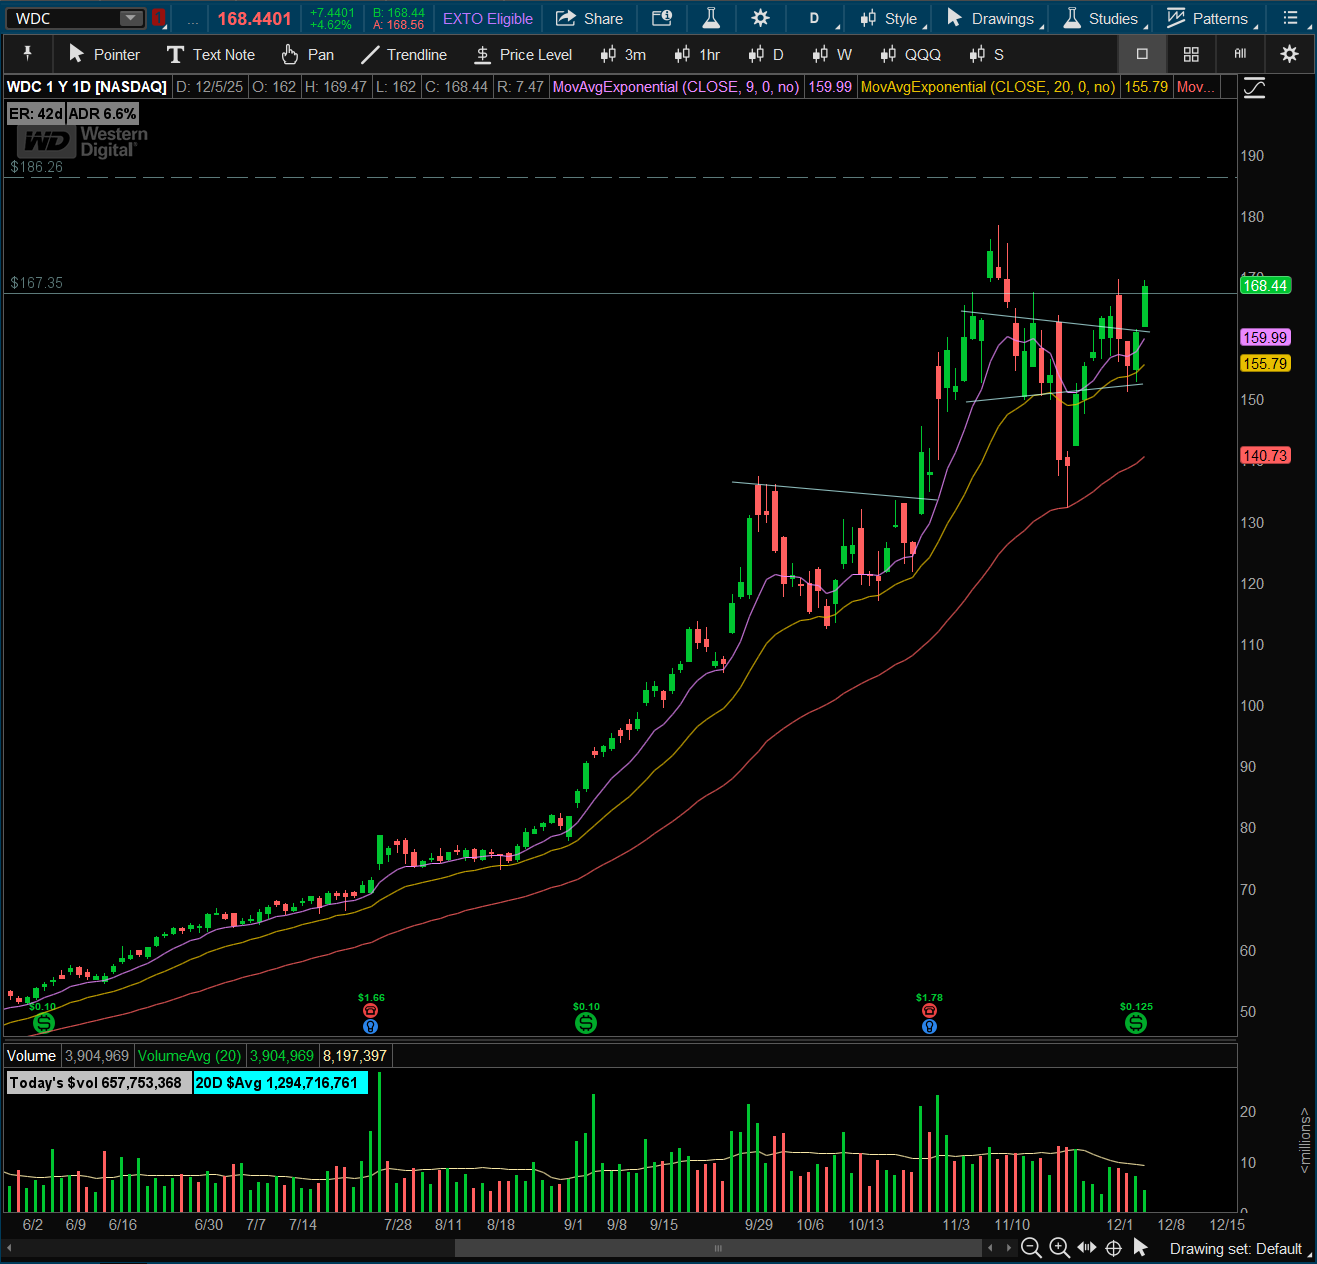Viewport: 1317px width, 1264px height.
Task: Click the expand time axis arrows icon
Action: pyautogui.click(x=1086, y=1248)
